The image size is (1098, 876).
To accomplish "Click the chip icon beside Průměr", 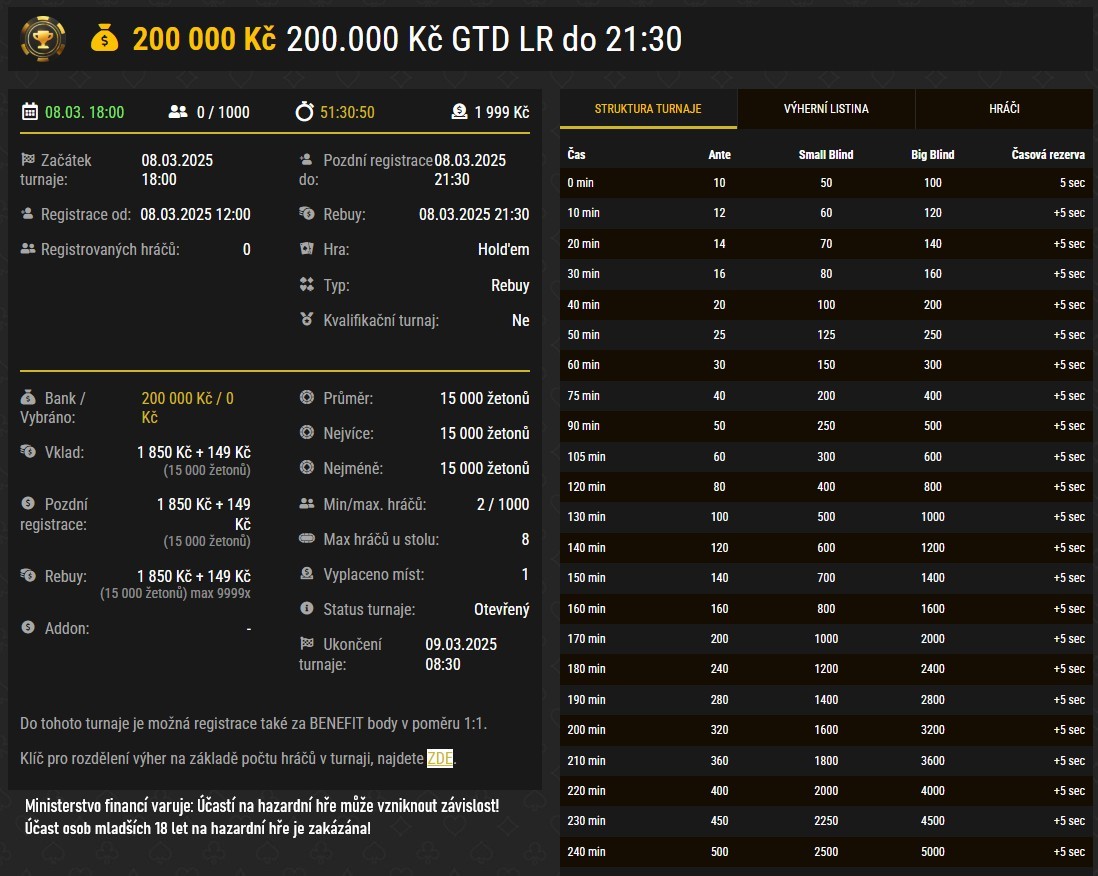I will (x=307, y=397).
